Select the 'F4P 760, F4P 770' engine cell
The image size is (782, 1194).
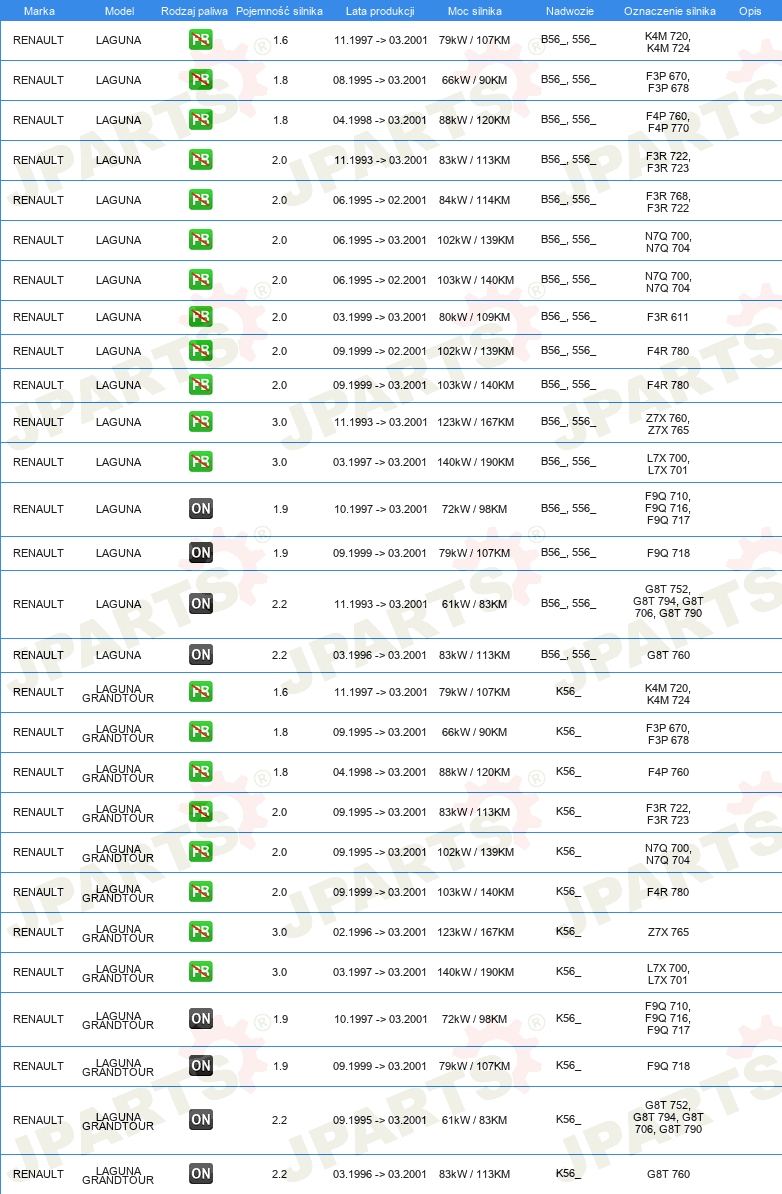668,122
